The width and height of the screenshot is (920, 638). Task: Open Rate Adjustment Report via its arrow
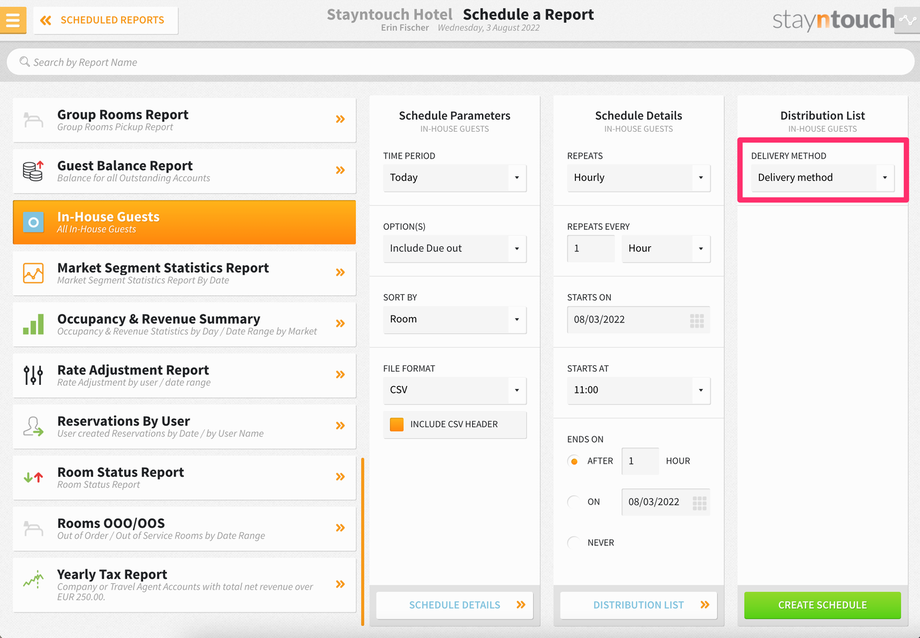point(340,374)
